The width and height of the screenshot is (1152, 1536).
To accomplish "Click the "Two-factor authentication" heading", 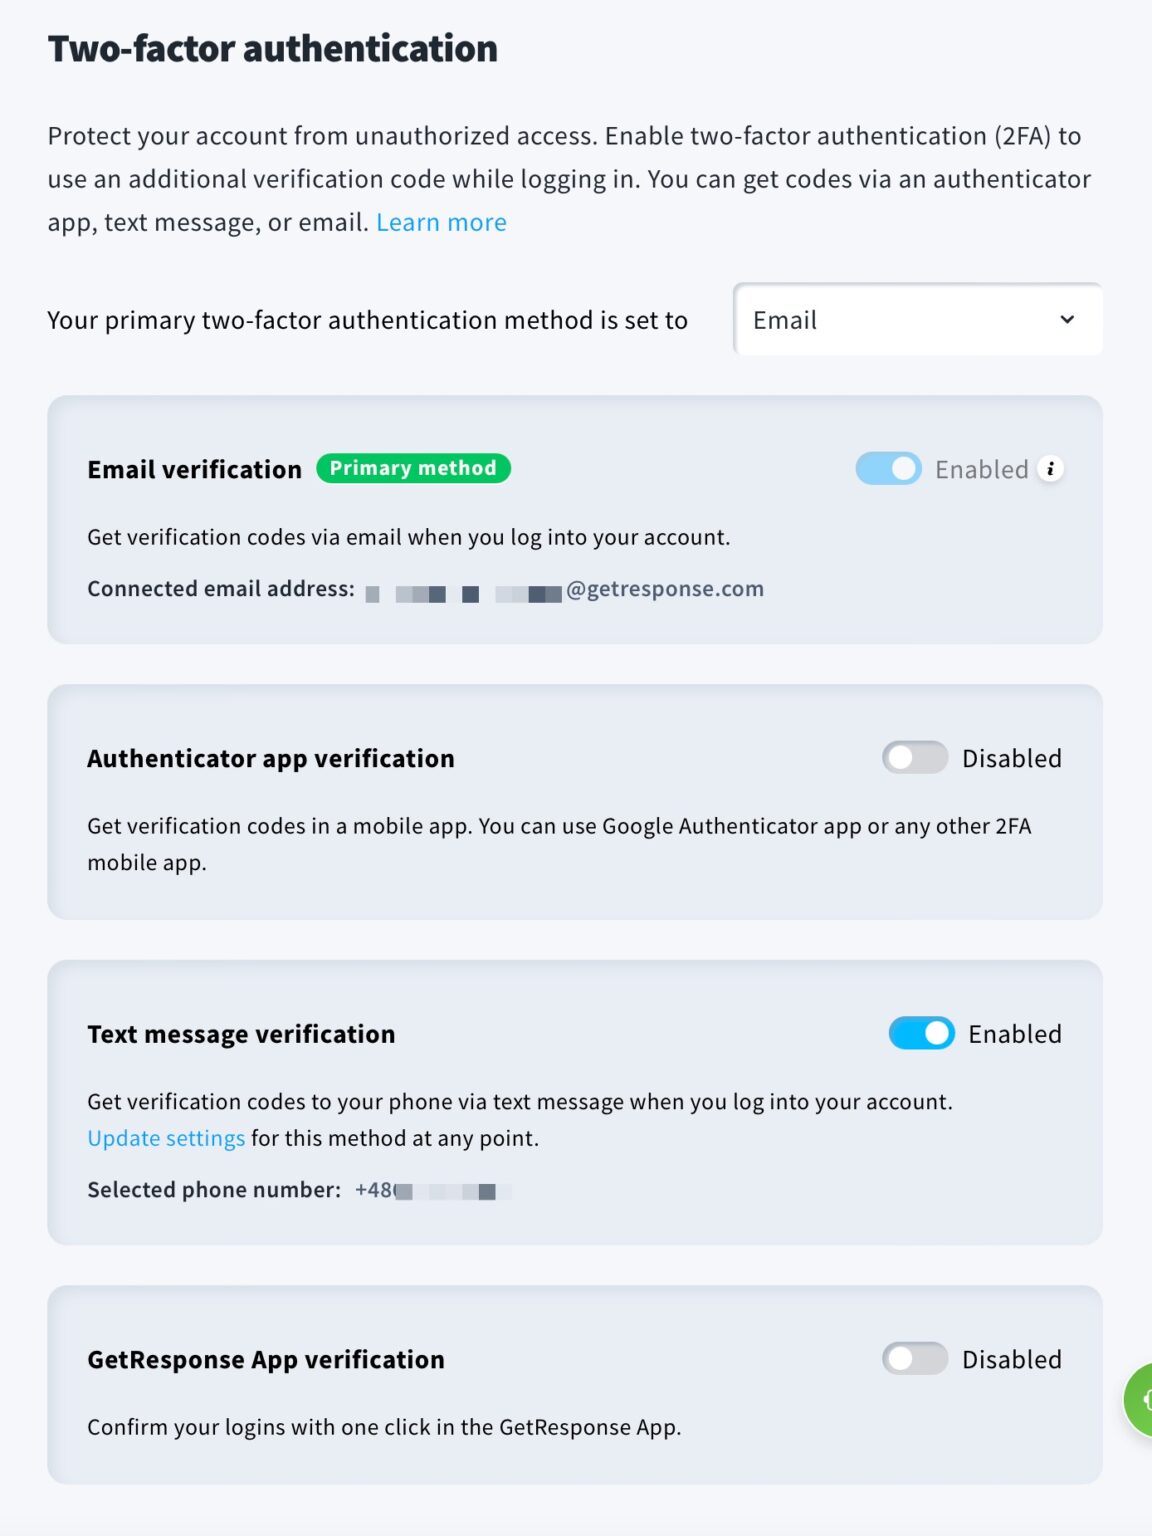I will pos(272,47).
